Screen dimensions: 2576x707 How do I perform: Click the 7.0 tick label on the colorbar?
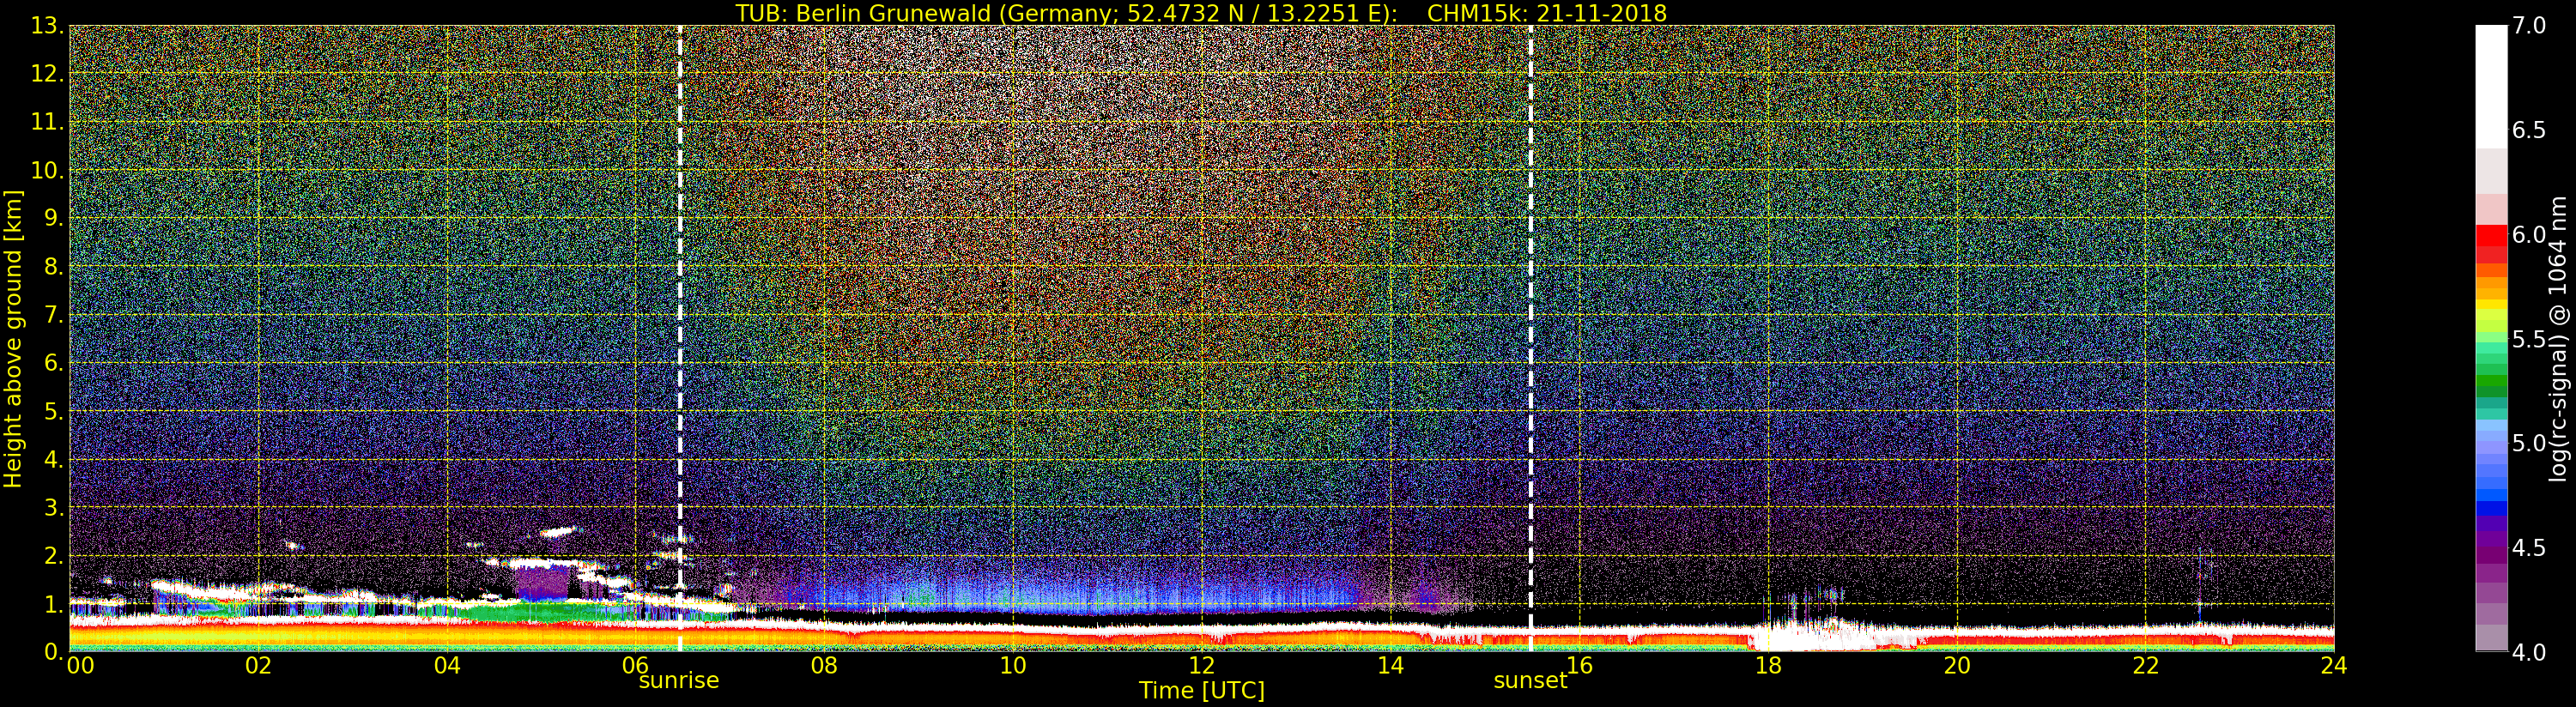click(2529, 26)
